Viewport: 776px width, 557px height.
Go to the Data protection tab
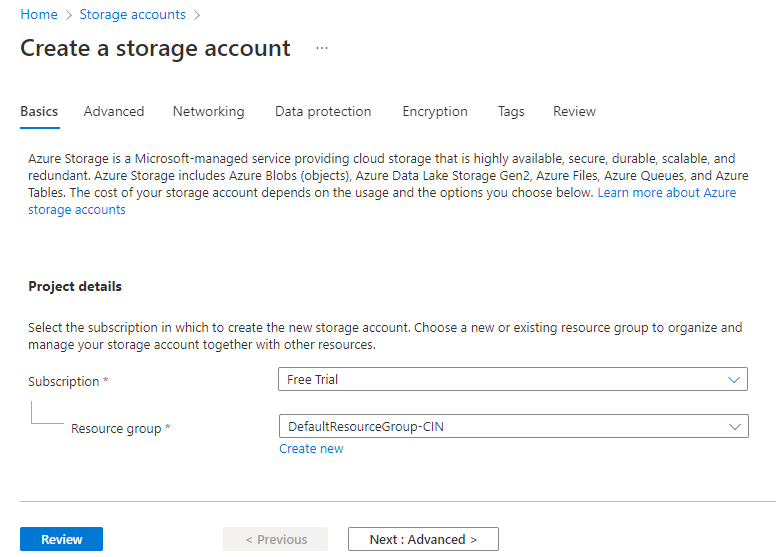tap(323, 111)
